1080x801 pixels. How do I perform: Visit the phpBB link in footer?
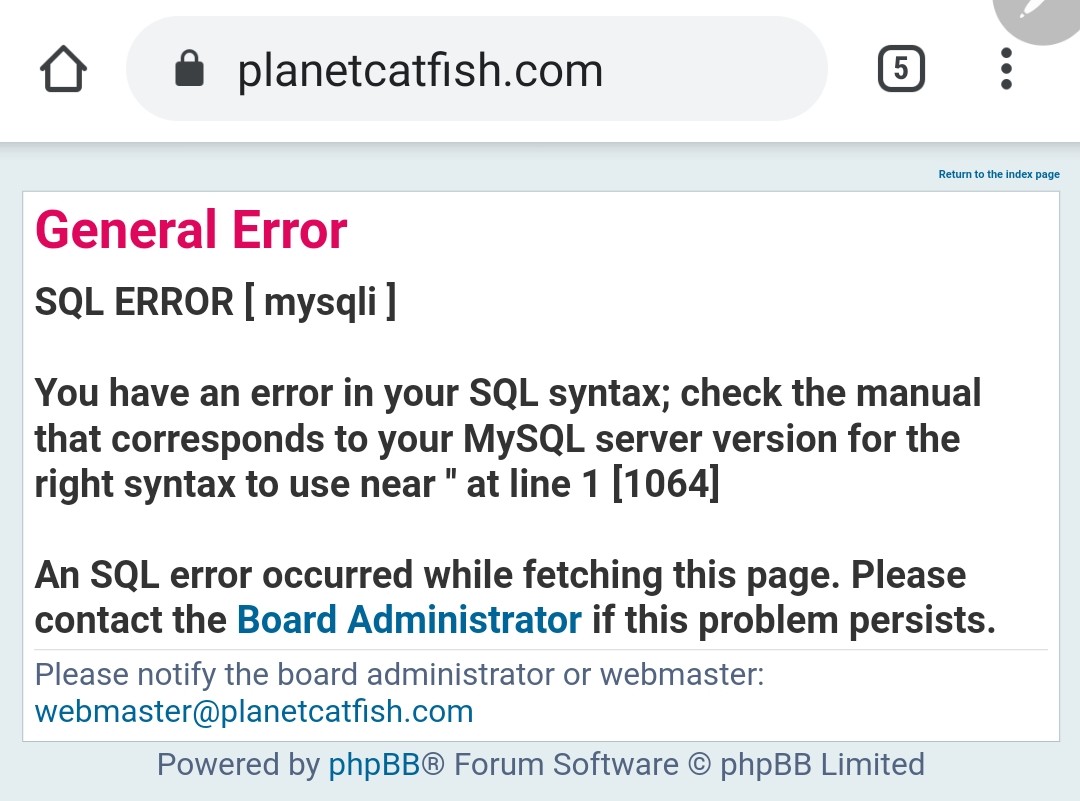pos(374,764)
